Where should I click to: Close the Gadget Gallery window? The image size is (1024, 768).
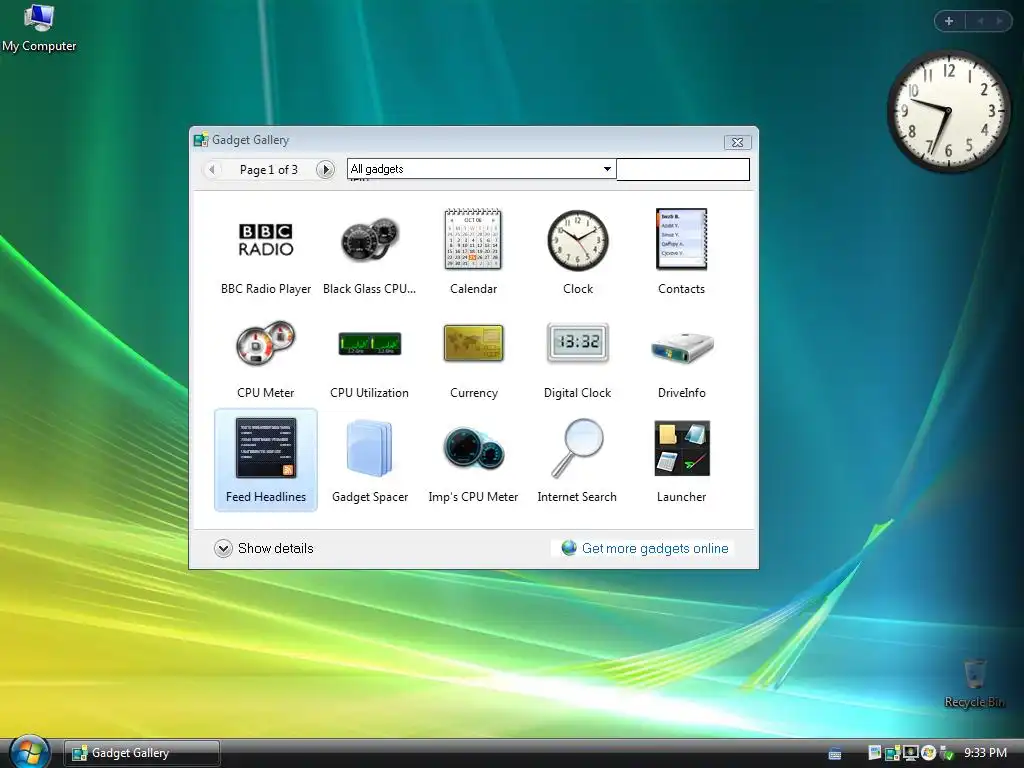tap(737, 142)
